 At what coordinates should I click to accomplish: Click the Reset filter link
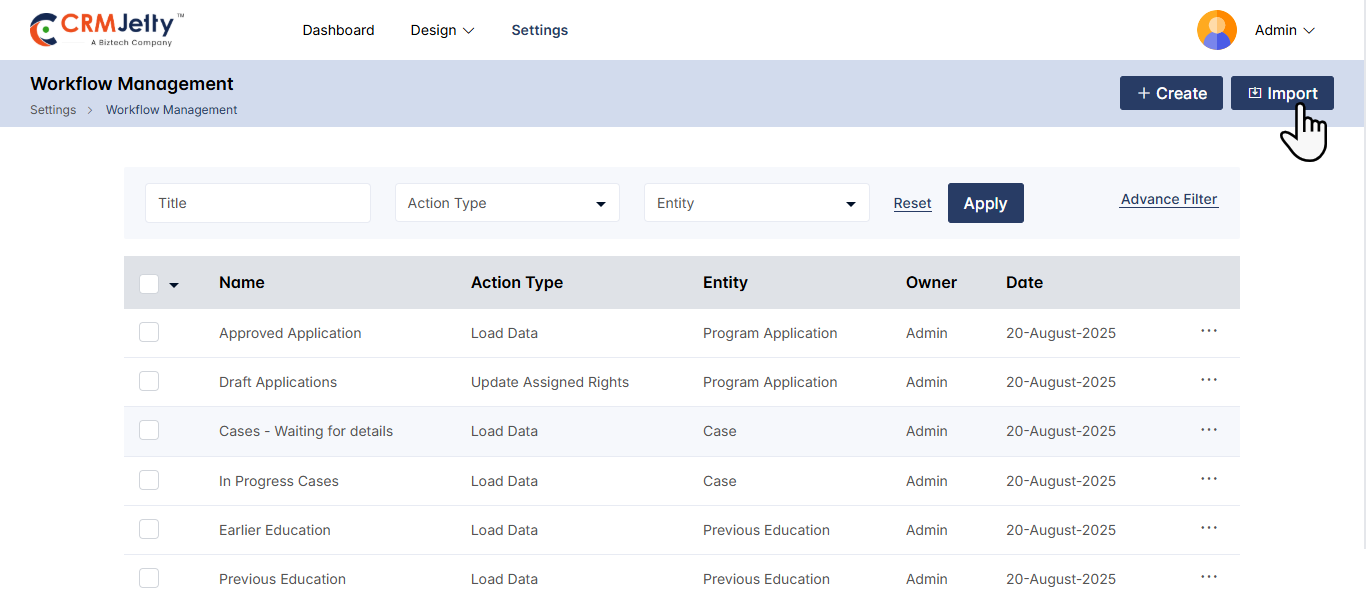click(x=912, y=203)
